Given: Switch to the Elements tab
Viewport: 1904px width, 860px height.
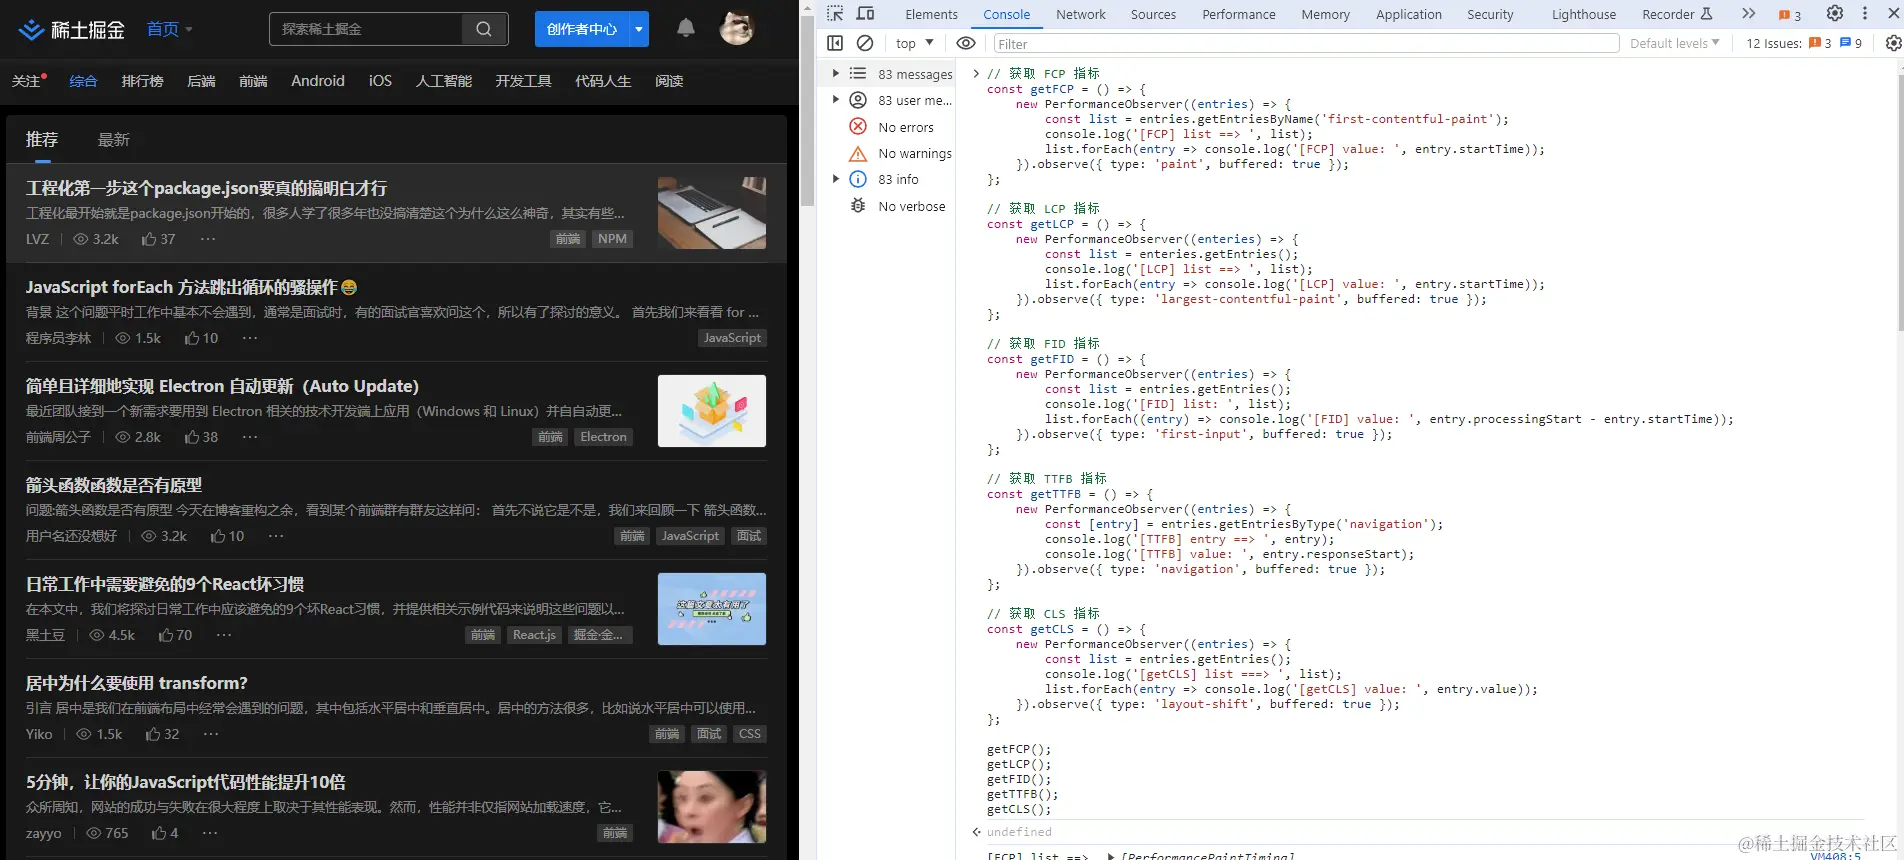Looking at the screenshot, I should pos(931,14).
